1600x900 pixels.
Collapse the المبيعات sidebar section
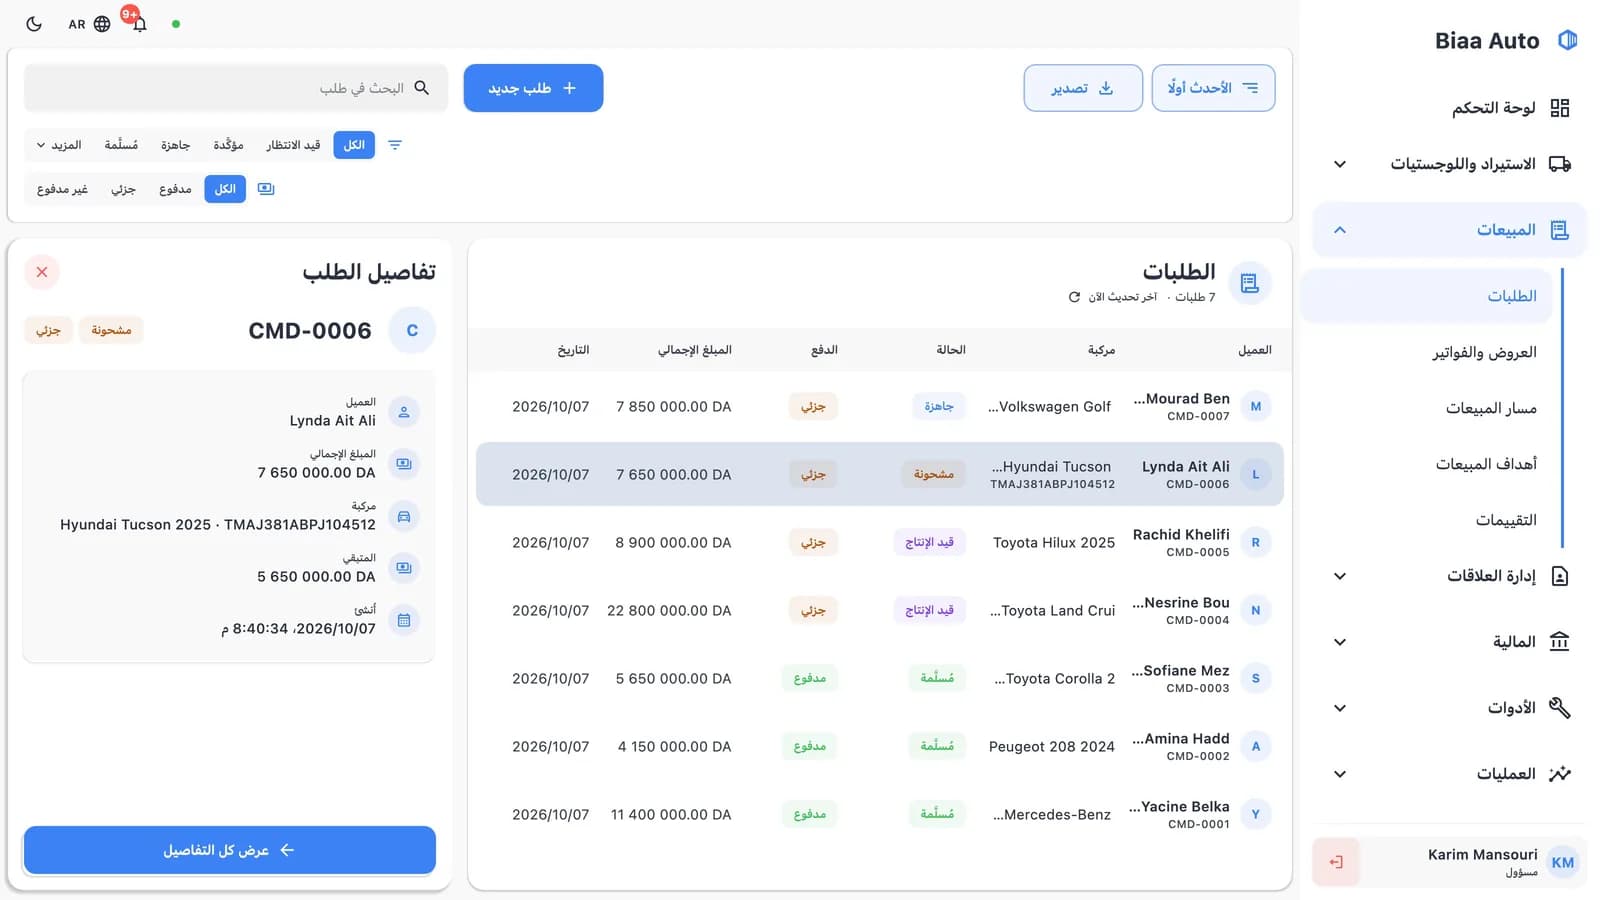tap(1450, 230)
